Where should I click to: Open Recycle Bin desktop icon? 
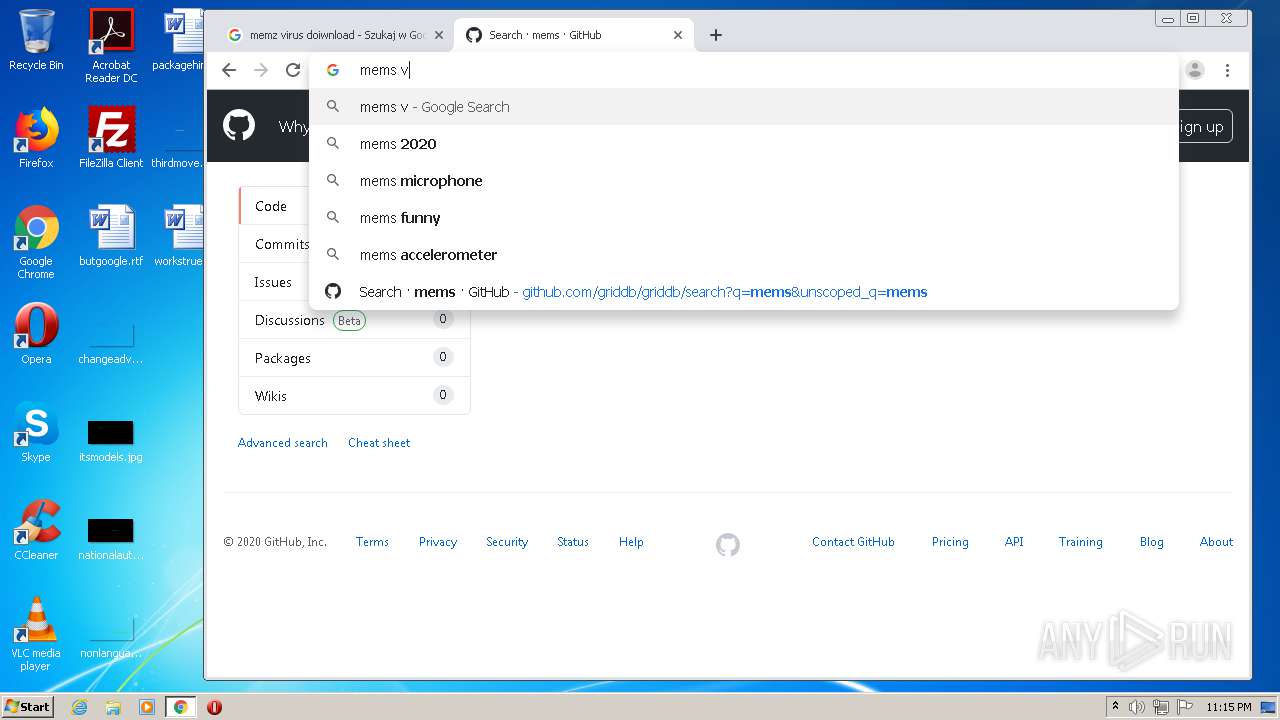[36, 40]
